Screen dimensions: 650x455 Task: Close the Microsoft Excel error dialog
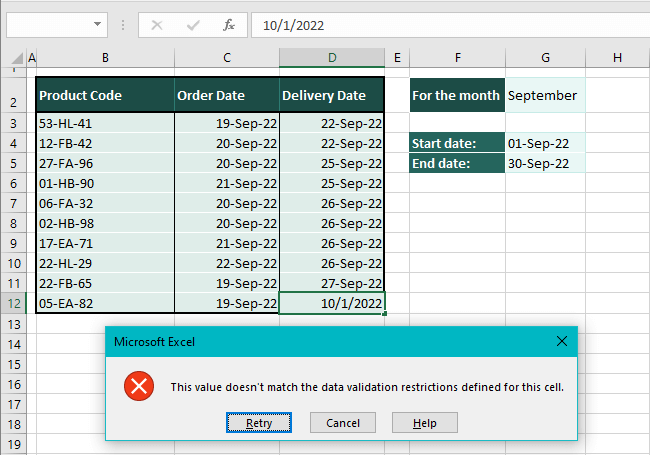[562, 342]
